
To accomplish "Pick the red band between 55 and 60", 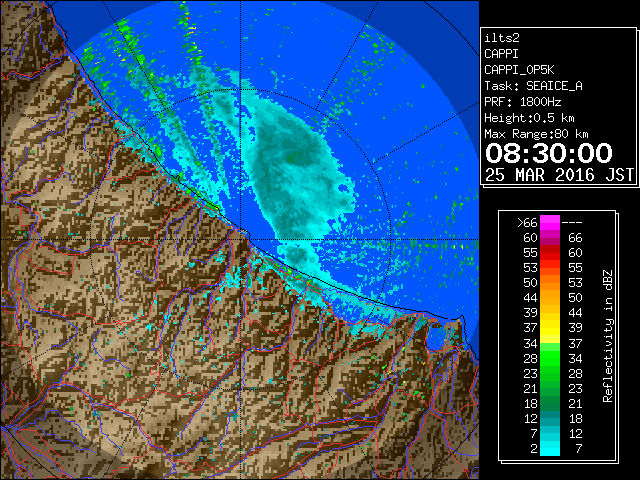I will click(550, 253).
